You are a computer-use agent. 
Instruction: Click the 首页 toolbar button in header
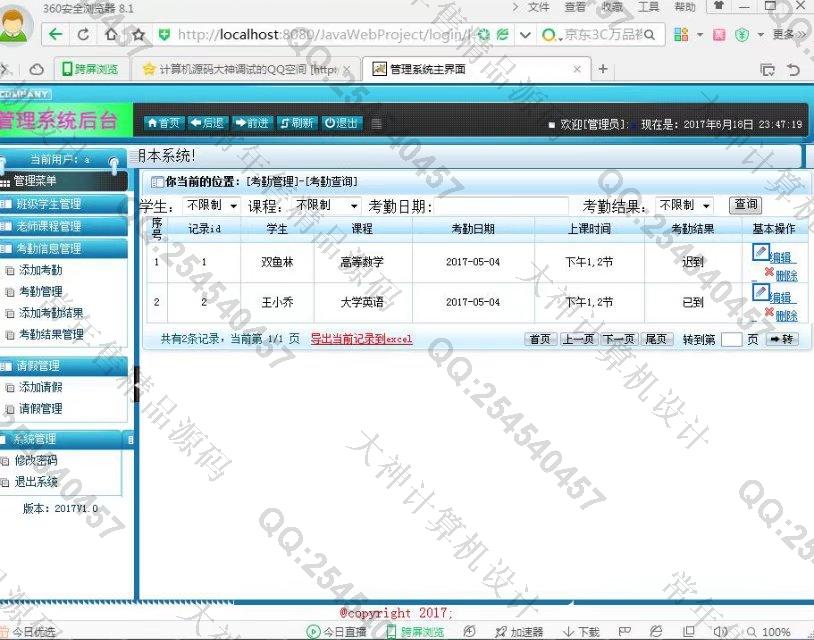pos(164,123)
